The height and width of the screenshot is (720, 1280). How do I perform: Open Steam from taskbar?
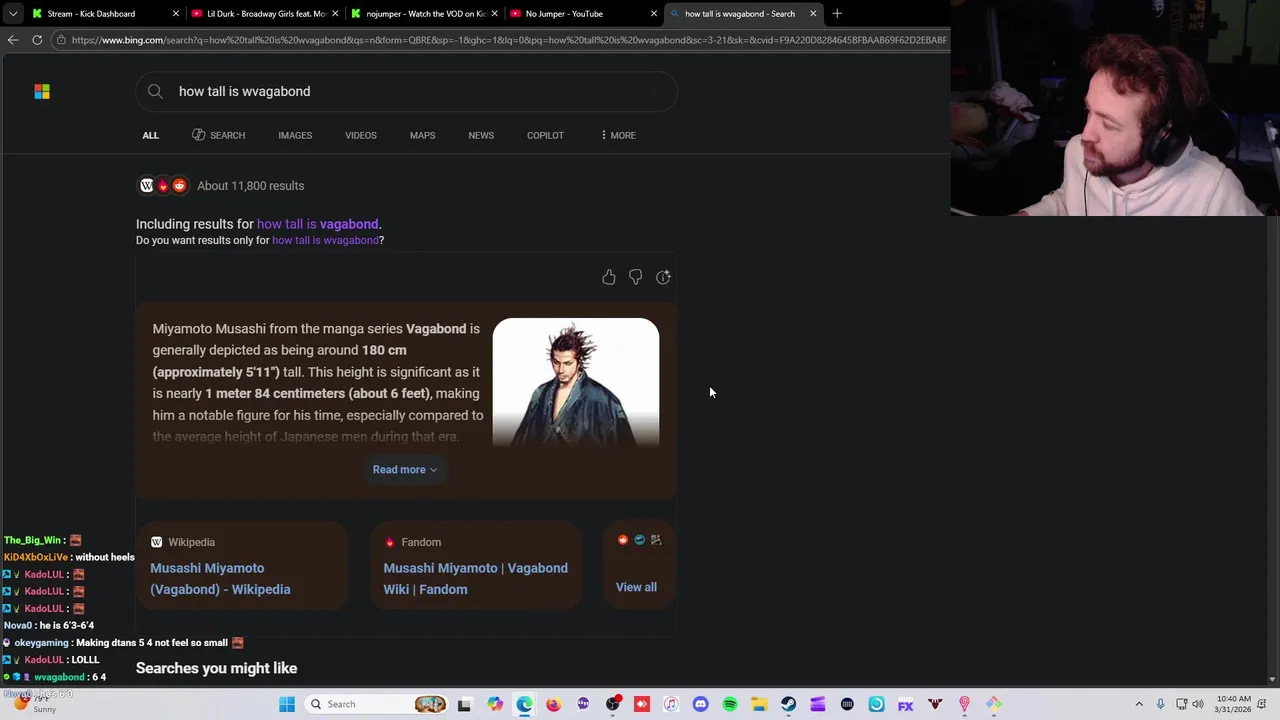[788, 704]
